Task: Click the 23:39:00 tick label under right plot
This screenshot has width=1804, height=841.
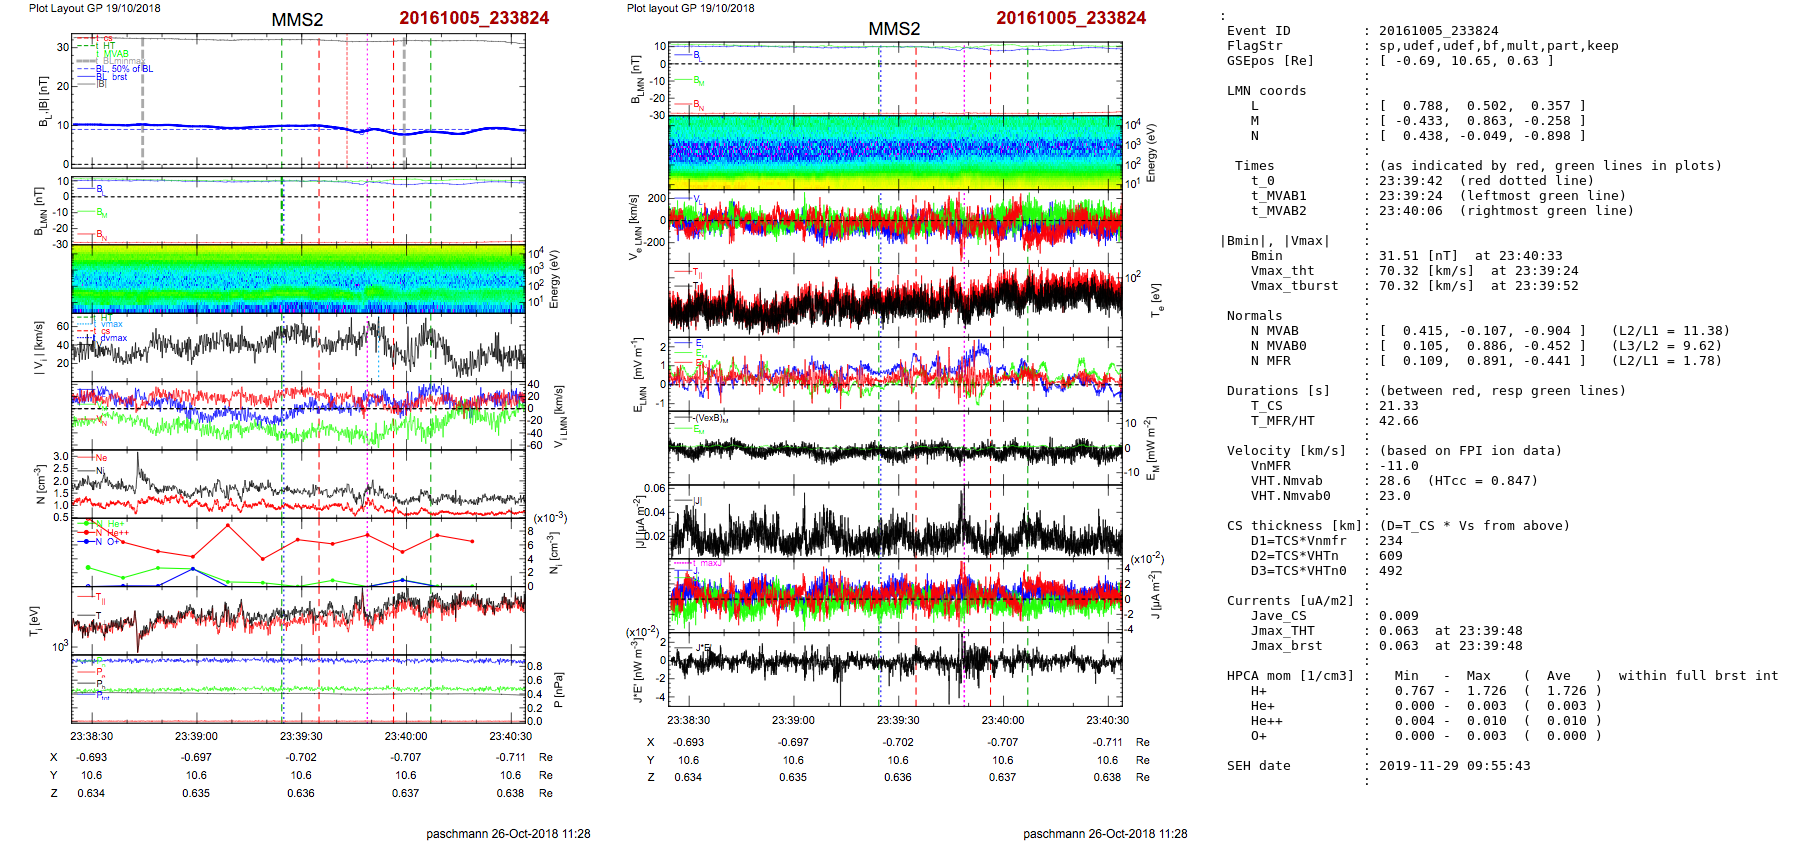Action: coord(793,720)
